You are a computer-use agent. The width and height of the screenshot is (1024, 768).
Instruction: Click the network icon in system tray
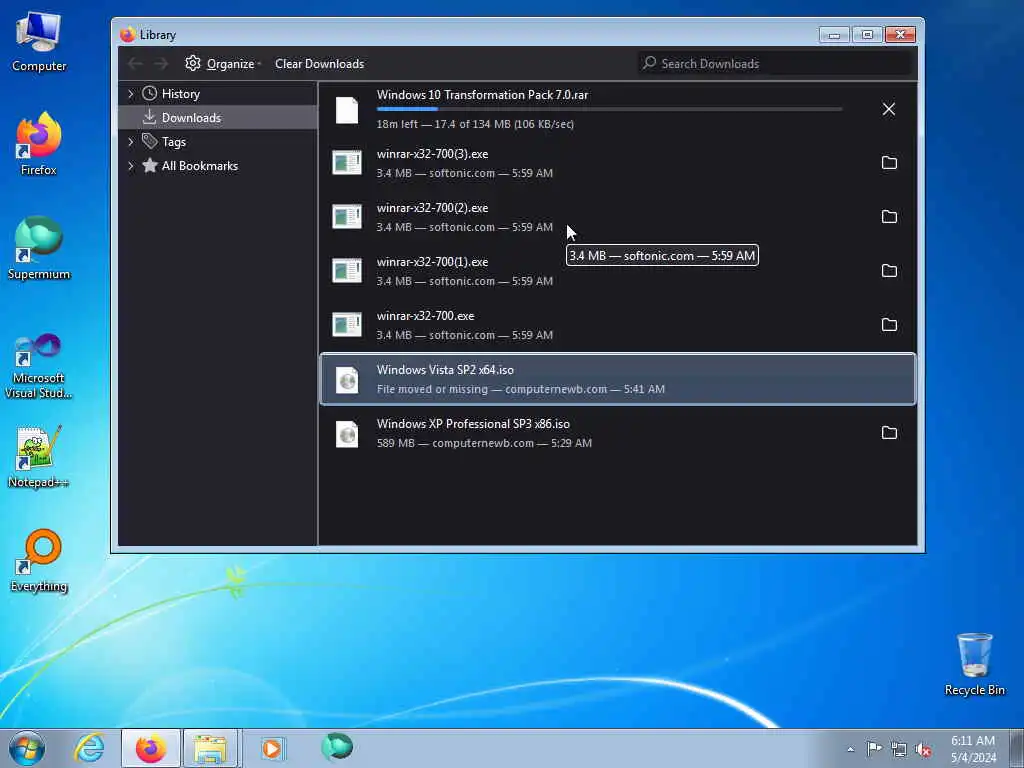[x=899, y=749]
